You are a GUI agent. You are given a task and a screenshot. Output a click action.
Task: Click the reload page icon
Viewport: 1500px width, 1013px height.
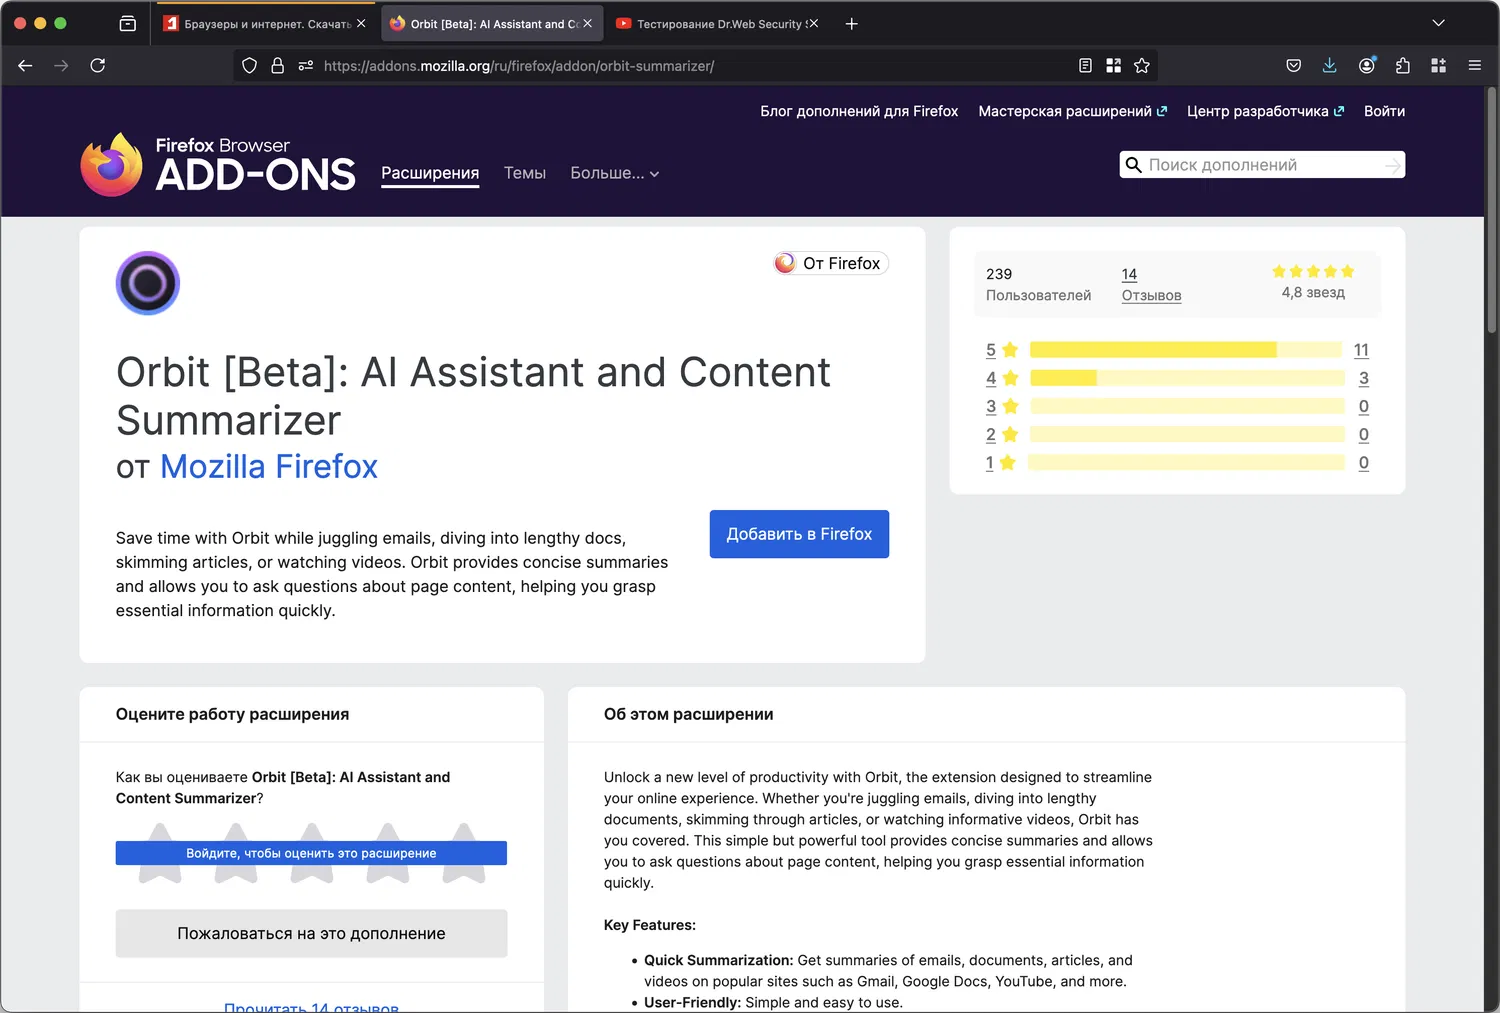click(x=97, y=66)
